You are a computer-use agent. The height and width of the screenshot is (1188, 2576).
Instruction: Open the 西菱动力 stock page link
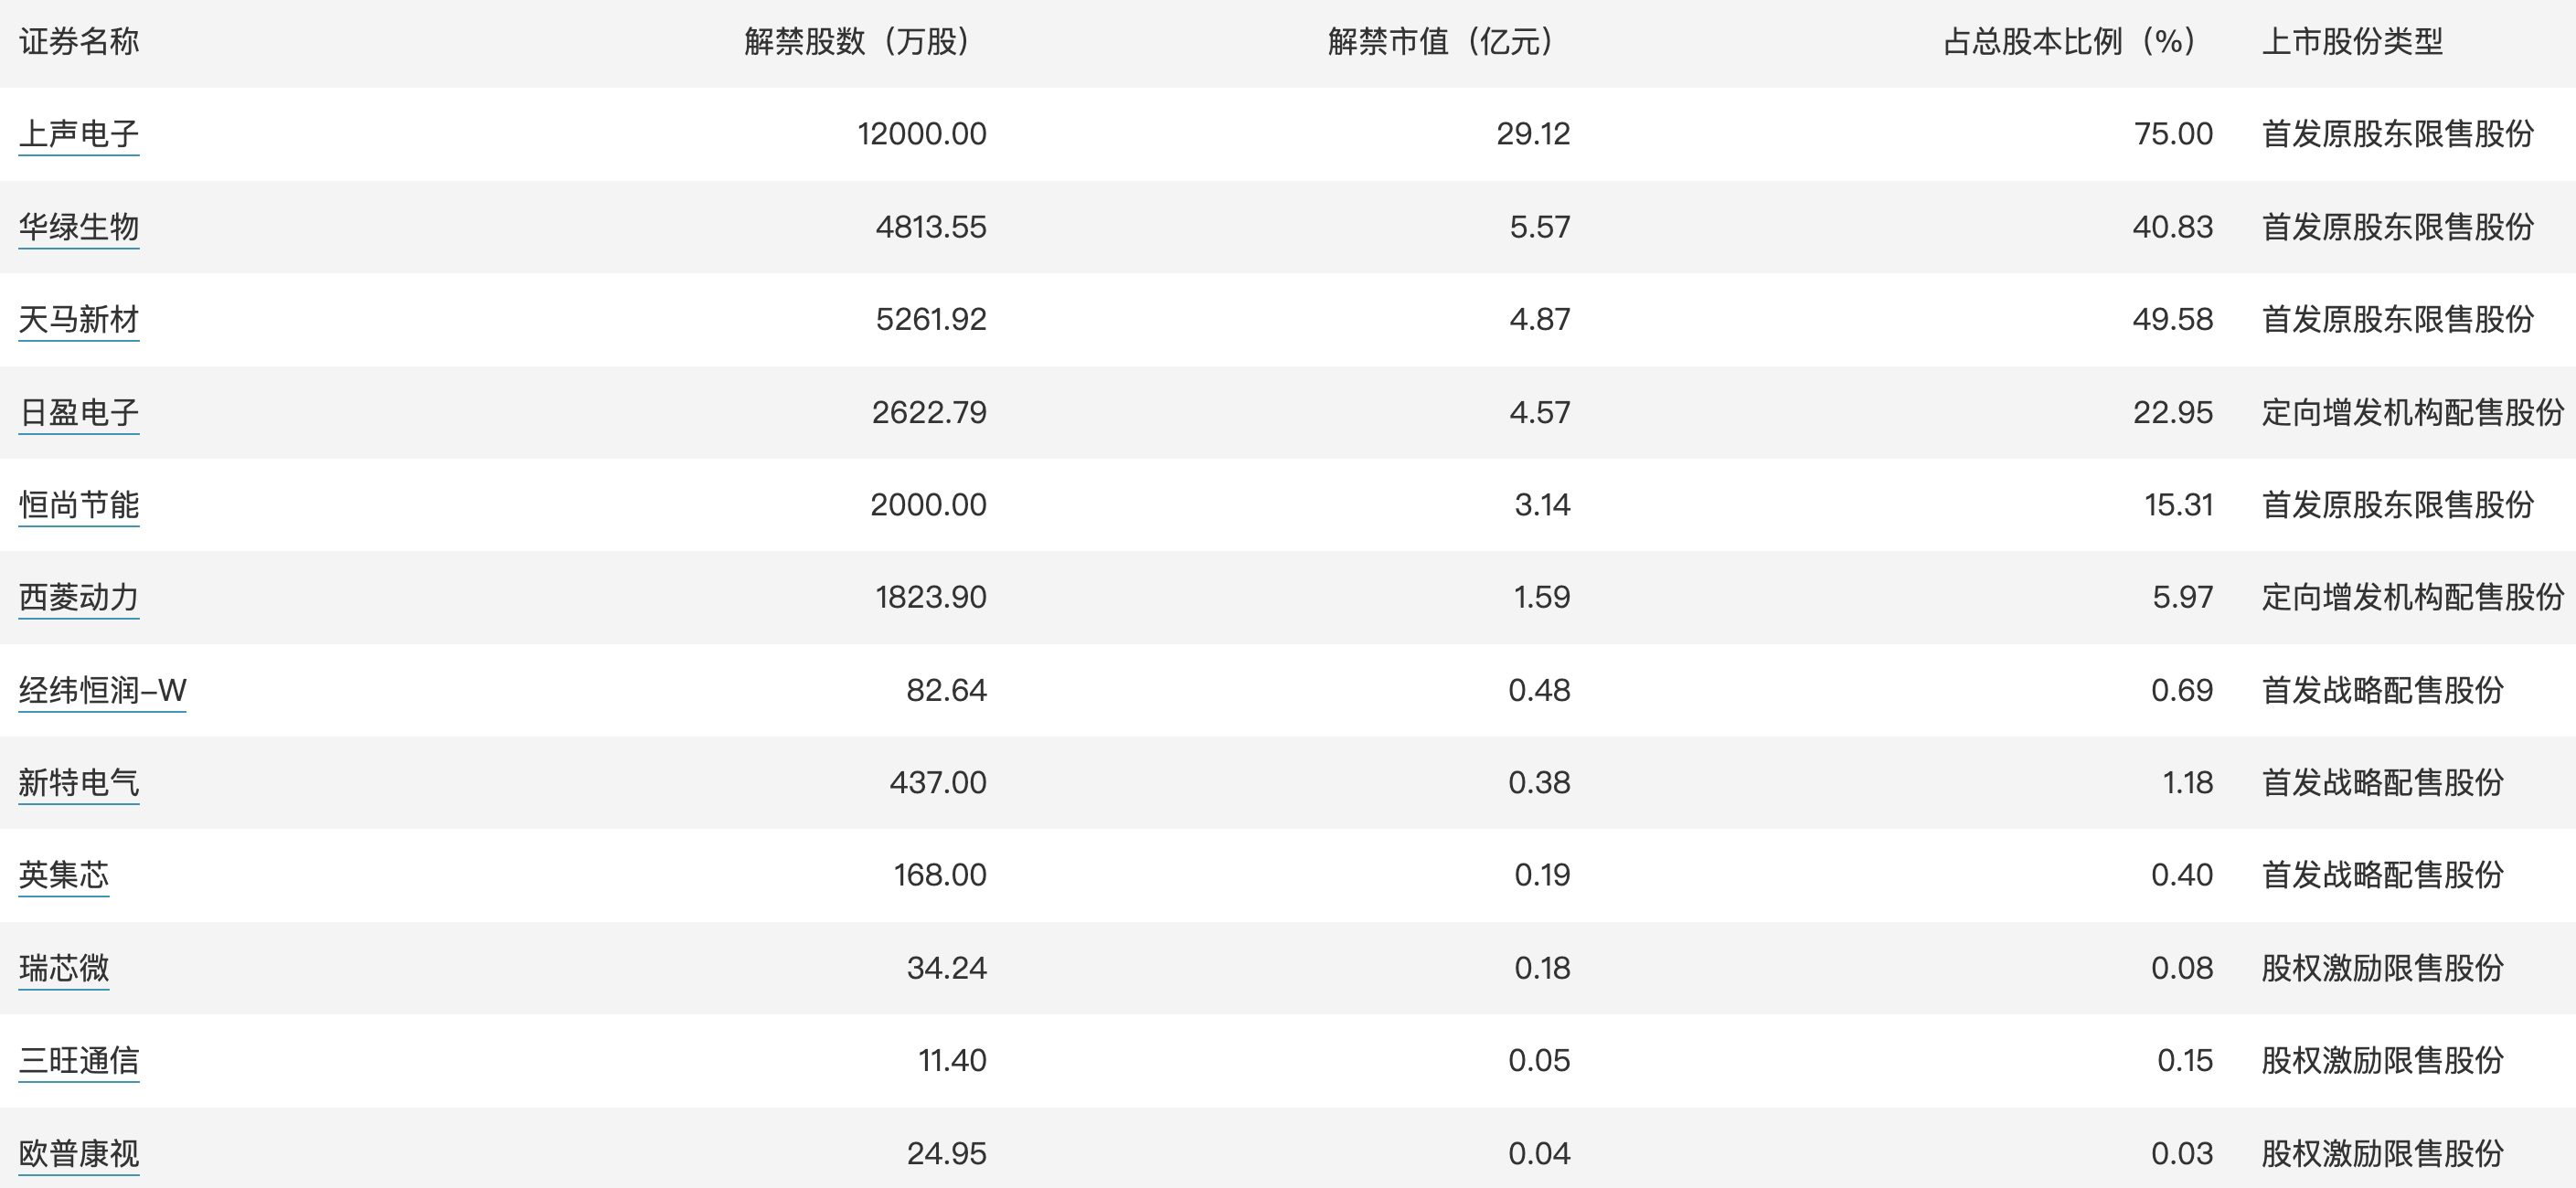tap(79, 597)
